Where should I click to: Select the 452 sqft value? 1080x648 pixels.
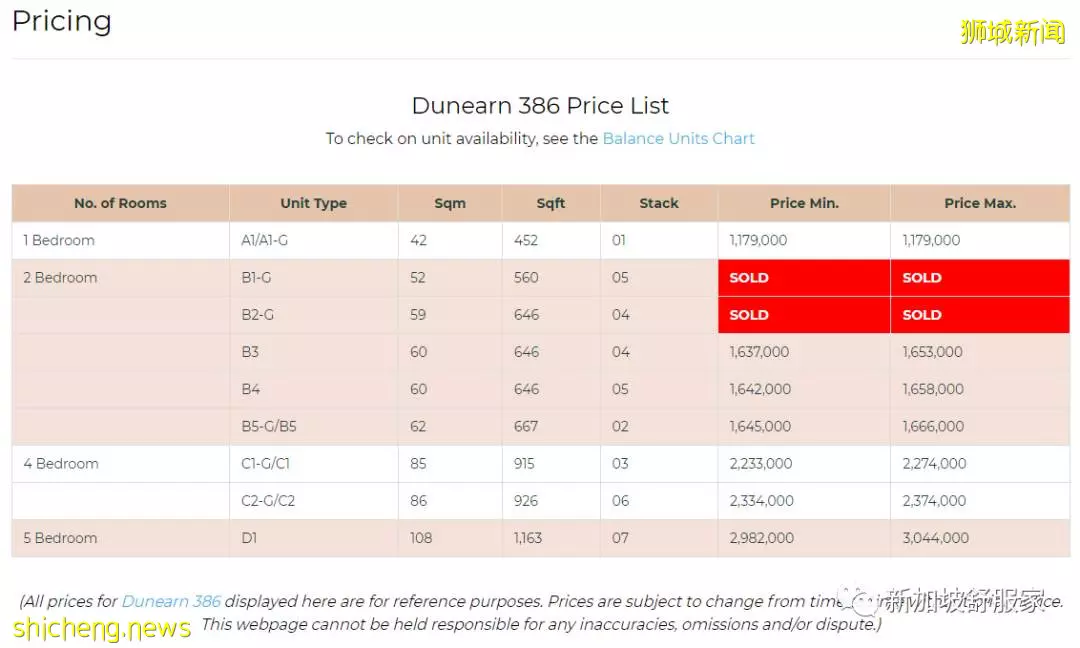(526, 240)
